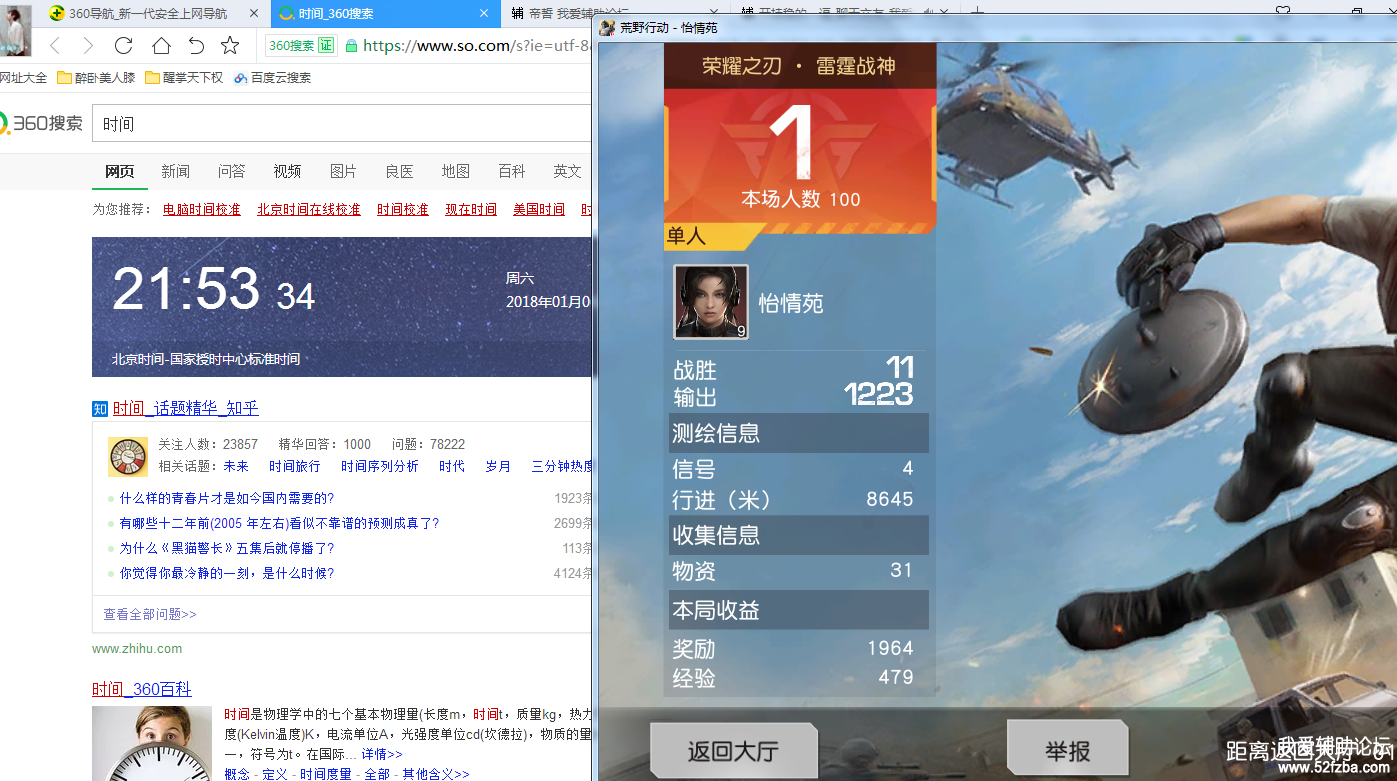The image size is (1397, 781).
Task: Select 网页 search category
Action: 120,171
